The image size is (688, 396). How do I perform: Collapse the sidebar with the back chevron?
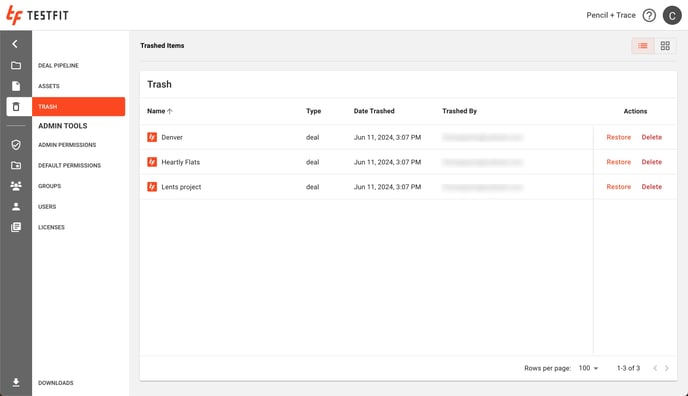pyautogui.click(x=15, y=44)
